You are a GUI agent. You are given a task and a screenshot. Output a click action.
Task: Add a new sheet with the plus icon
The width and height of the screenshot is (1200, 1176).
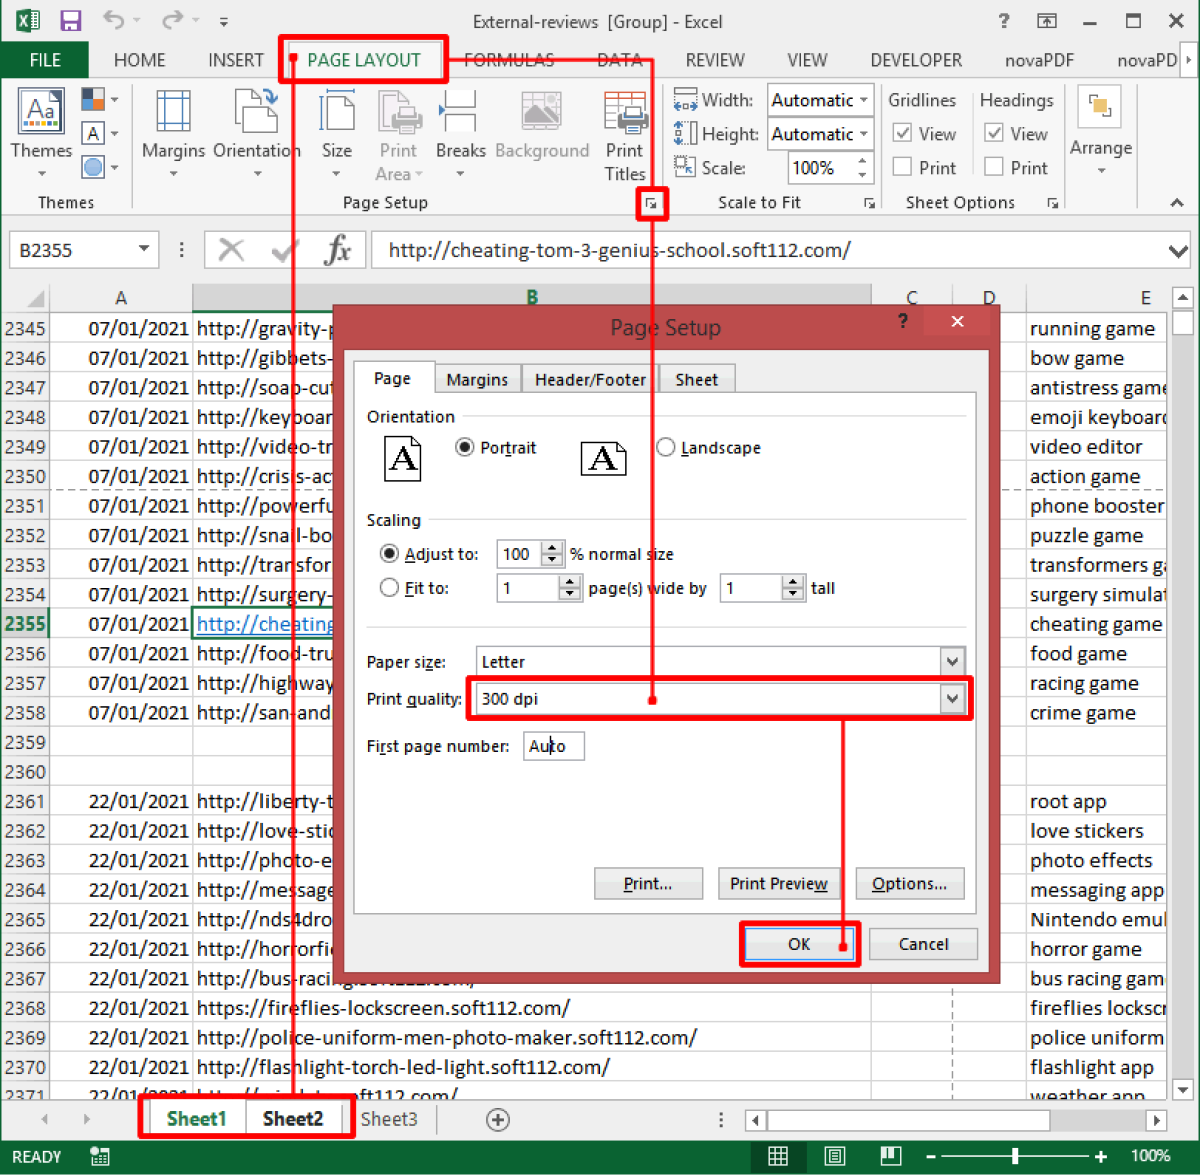tap(498, 1119)
